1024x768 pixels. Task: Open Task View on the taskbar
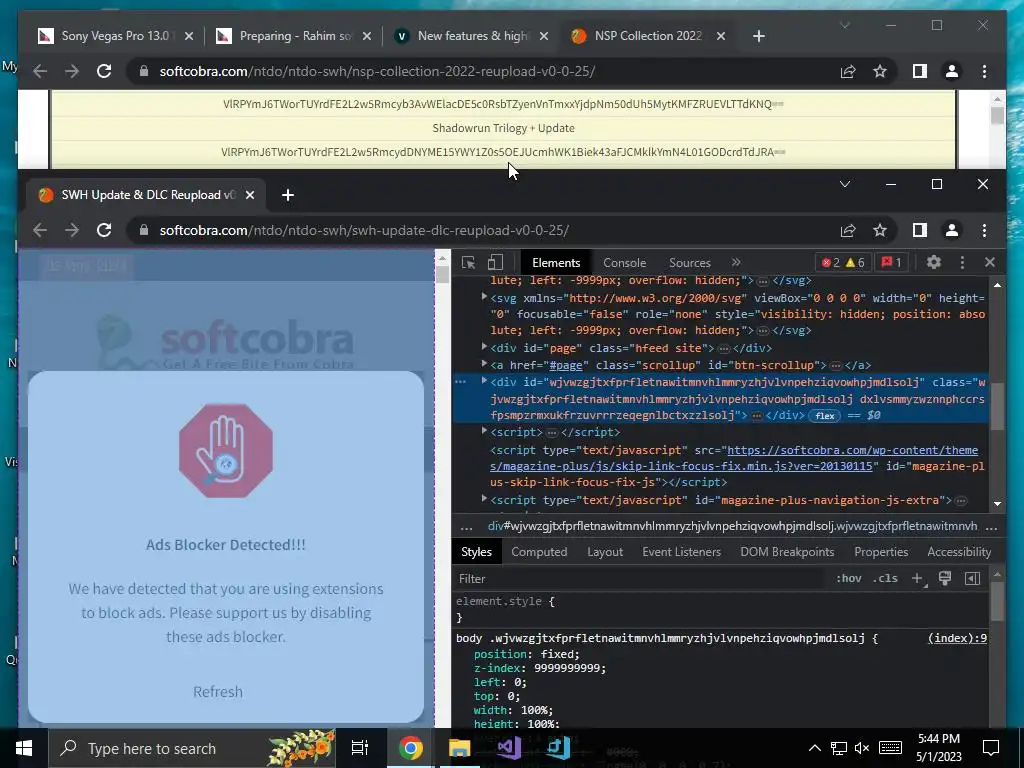tap(360, 748)
